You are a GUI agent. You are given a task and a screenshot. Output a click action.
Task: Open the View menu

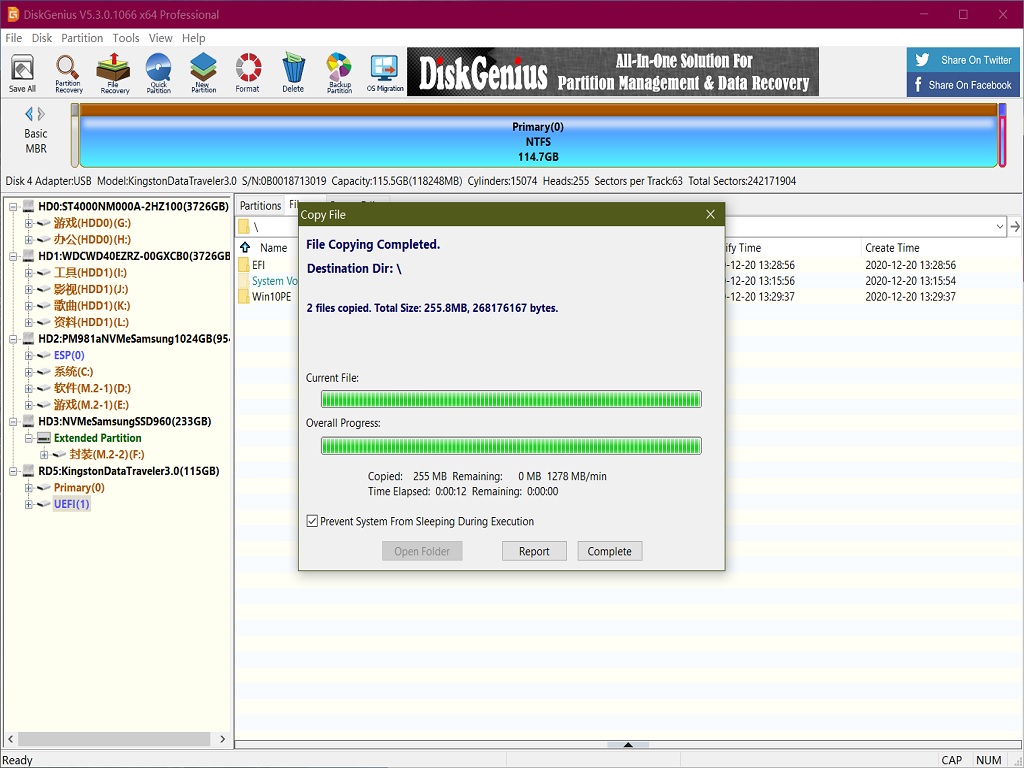[161, 38]
